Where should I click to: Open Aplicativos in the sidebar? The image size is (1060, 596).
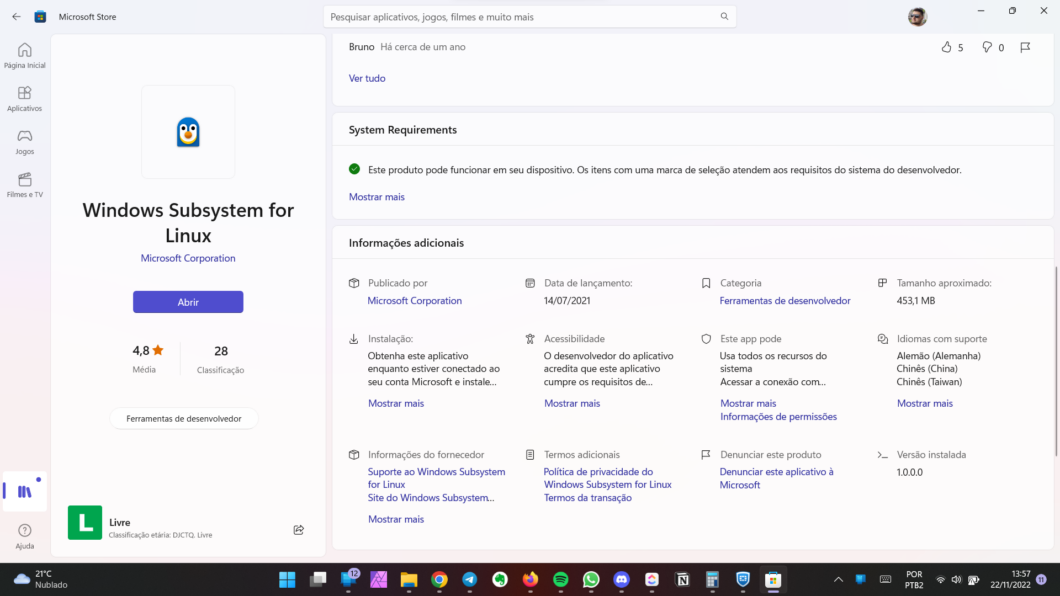click(25, 99)
